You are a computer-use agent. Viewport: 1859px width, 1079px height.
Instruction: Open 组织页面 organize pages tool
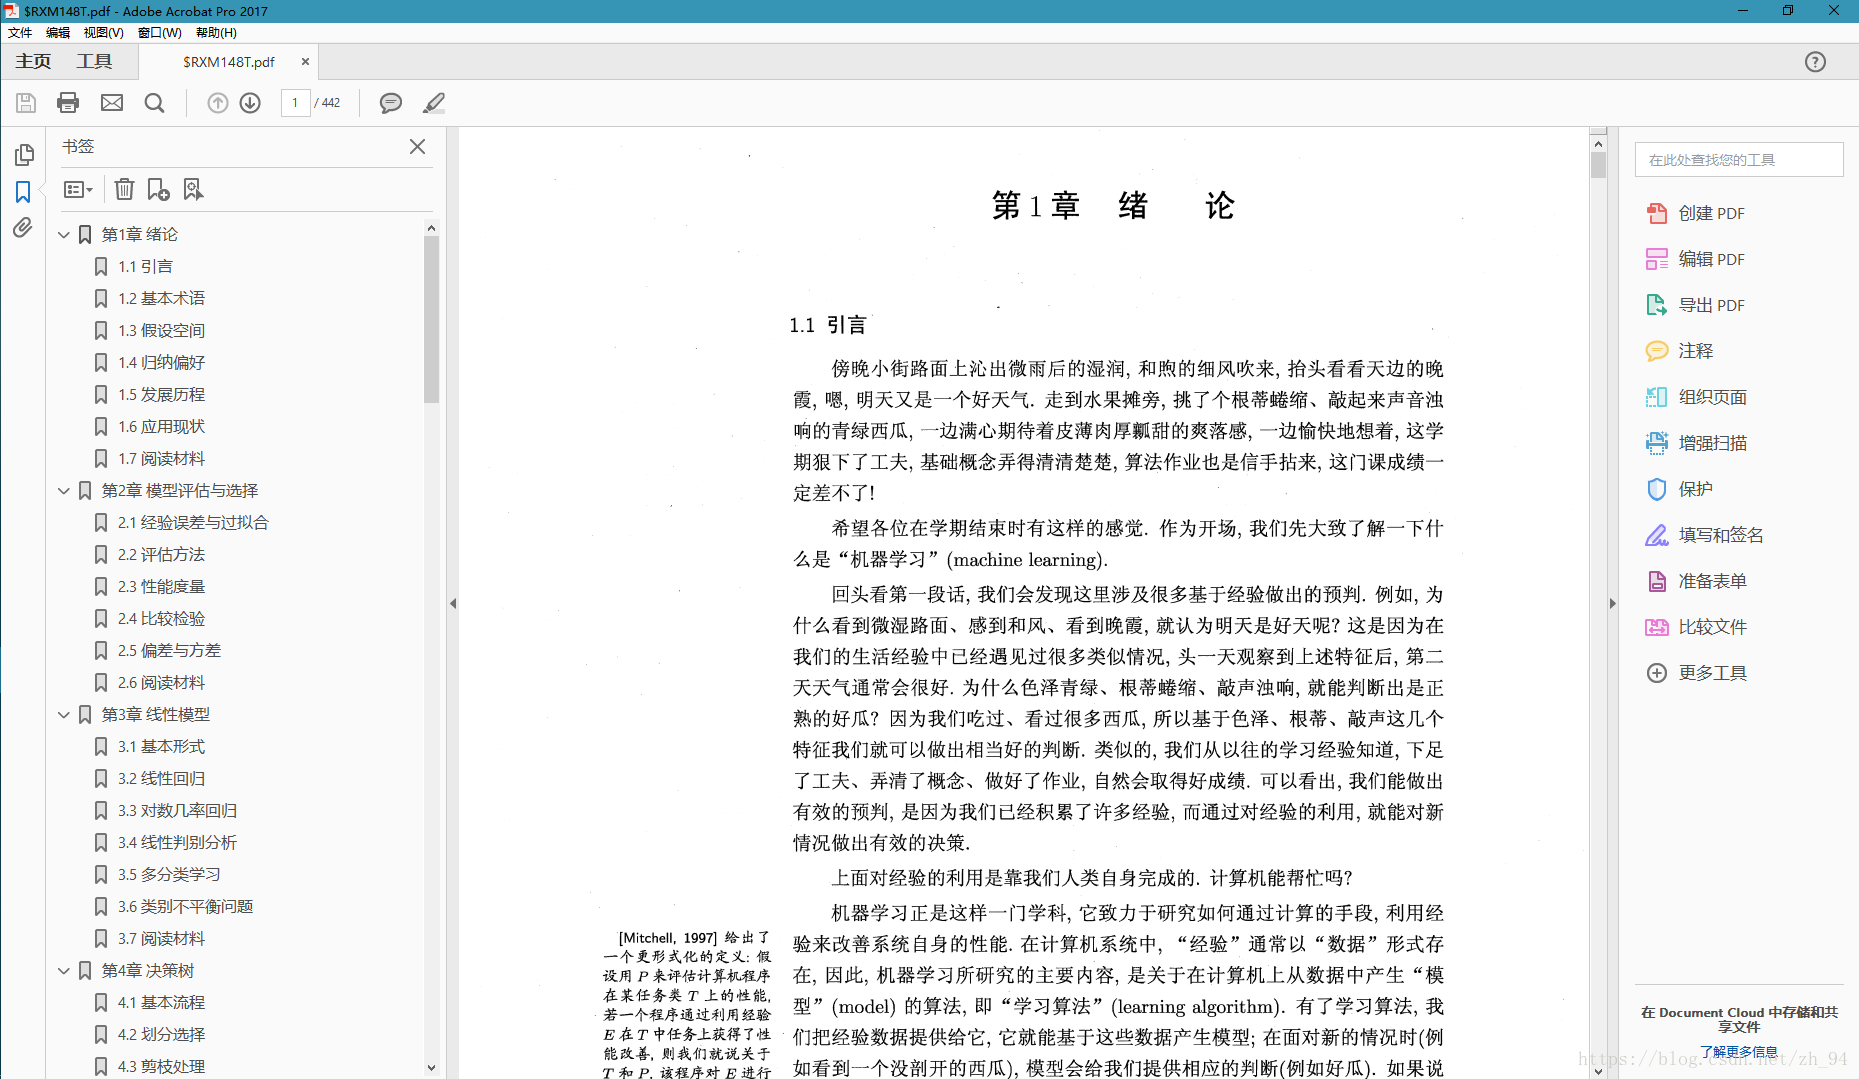(x=1697, y=397)
